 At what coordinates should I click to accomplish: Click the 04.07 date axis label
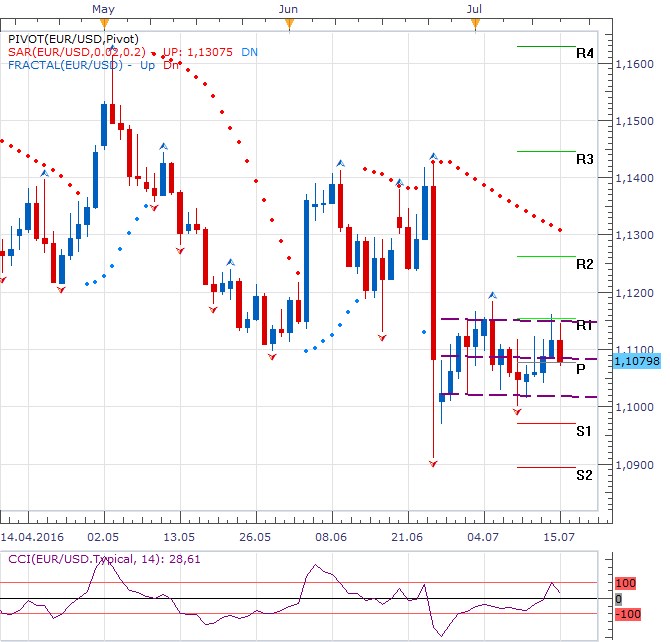(483, 537)
